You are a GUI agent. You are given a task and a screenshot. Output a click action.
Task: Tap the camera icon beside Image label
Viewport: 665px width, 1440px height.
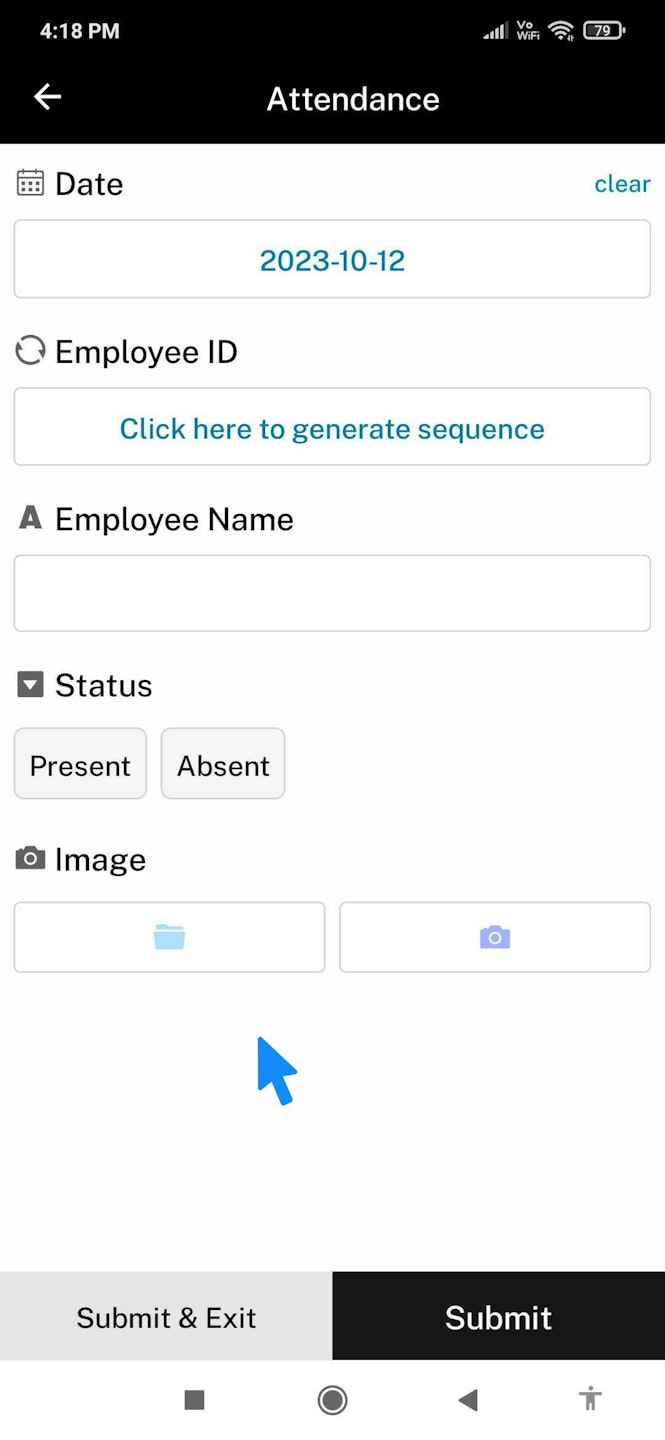pos(31,858)
